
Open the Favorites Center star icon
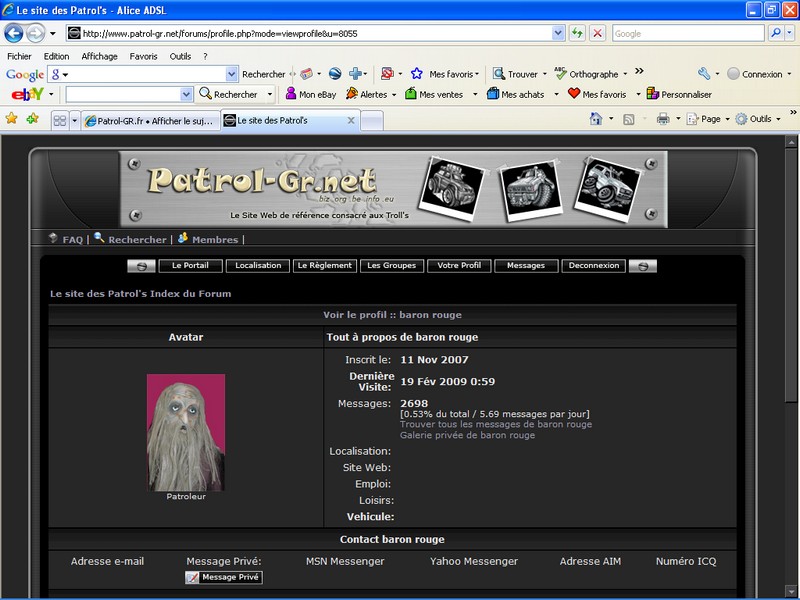[x=11, y=119]
